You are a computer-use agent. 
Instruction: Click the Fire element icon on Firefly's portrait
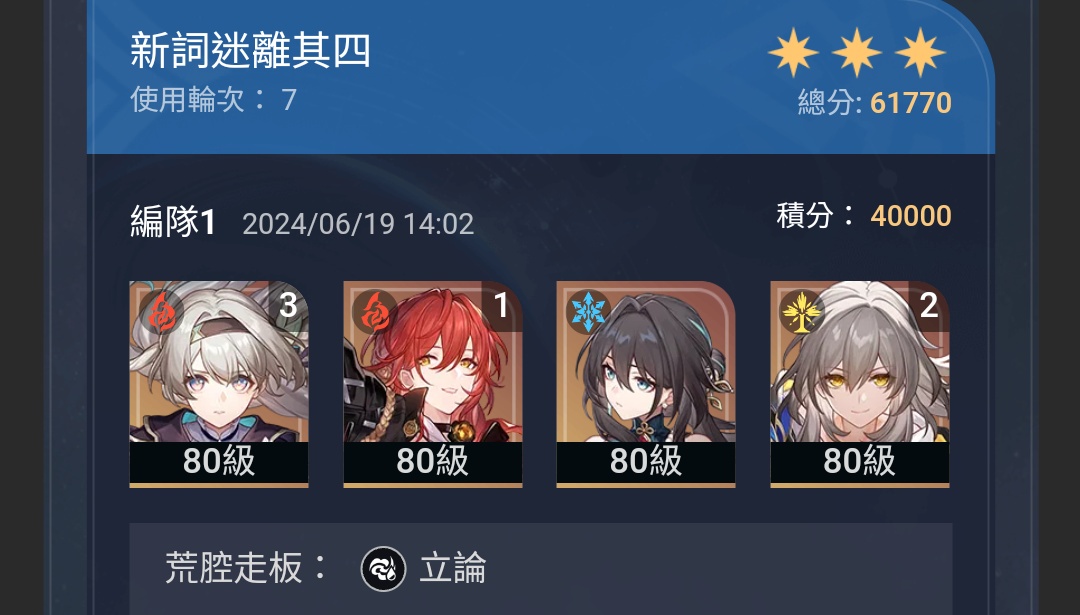point(161,312)
